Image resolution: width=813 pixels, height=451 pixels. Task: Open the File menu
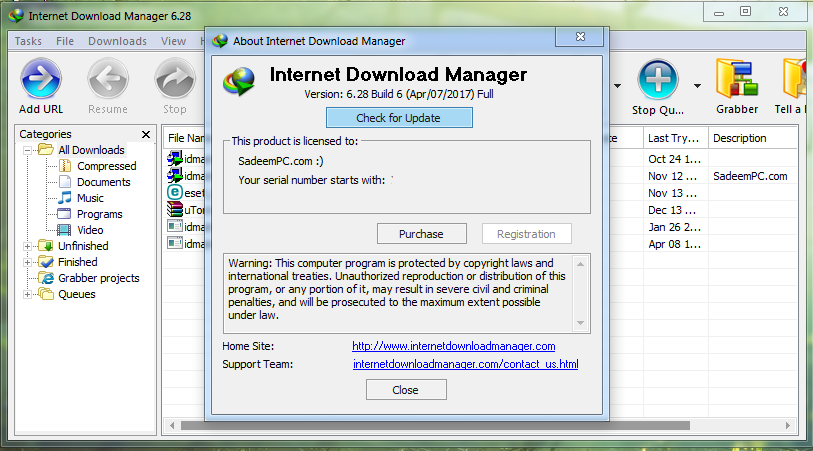point(65,41)
